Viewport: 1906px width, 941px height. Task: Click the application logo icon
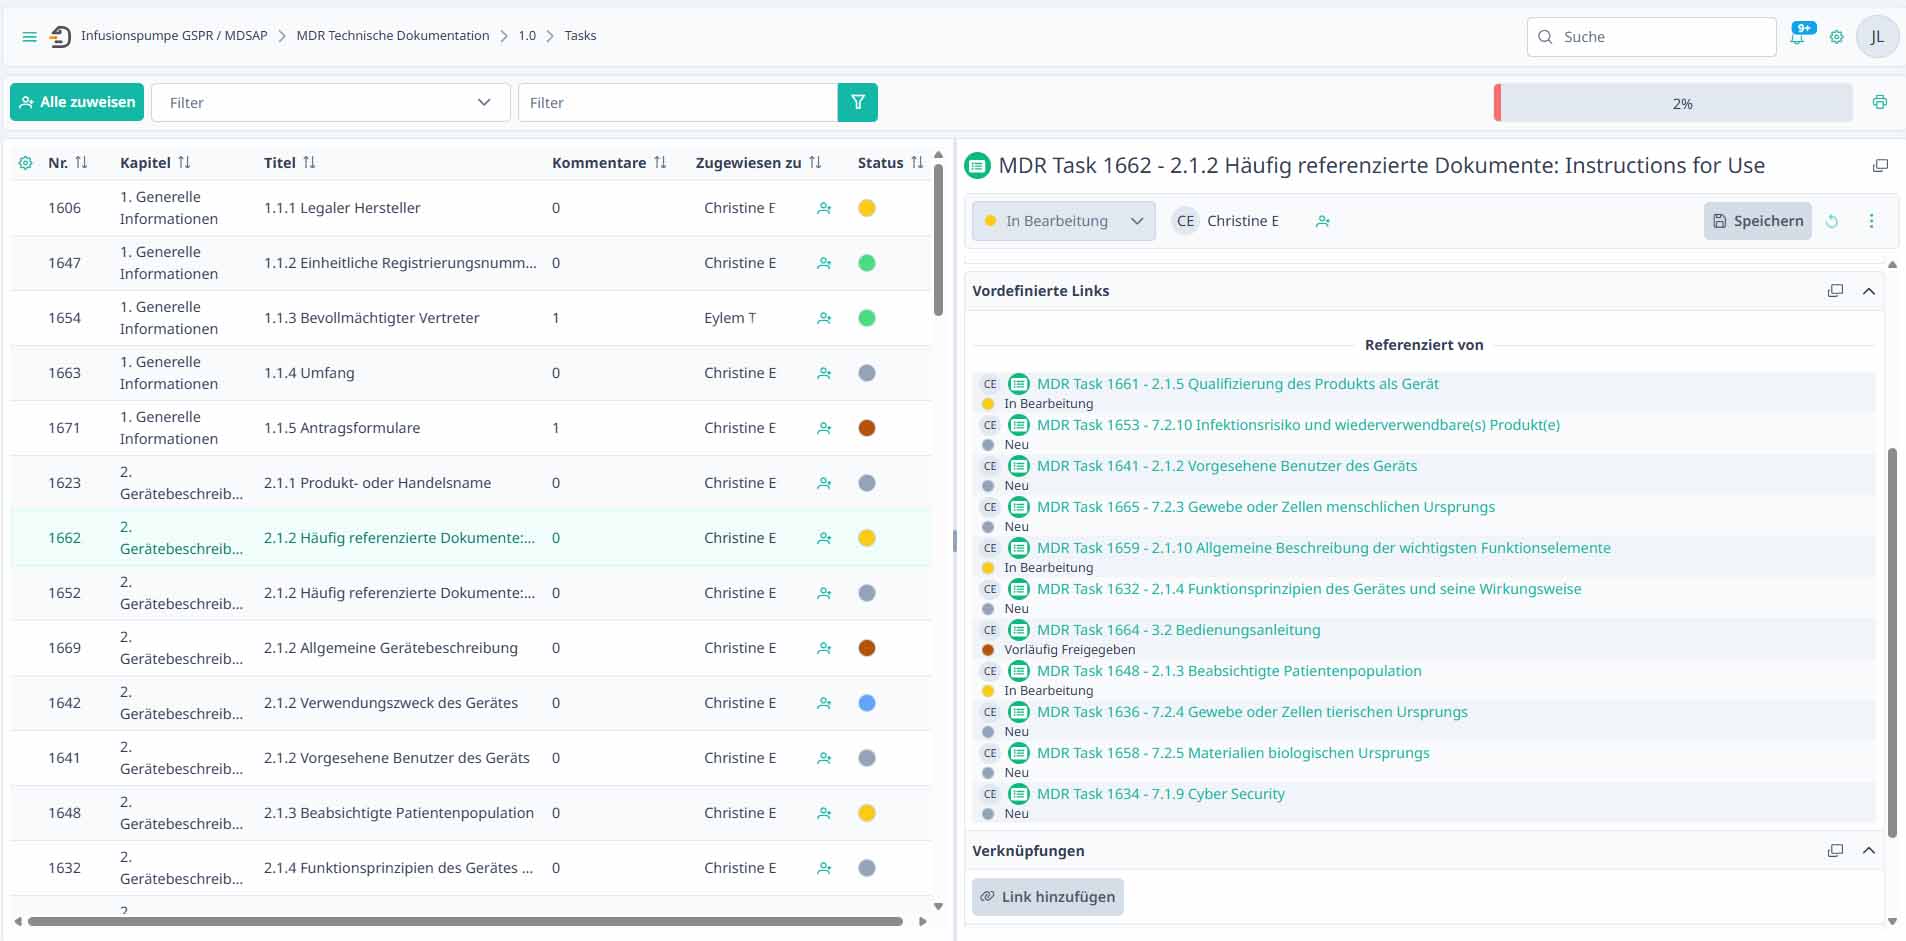[60, 37]
